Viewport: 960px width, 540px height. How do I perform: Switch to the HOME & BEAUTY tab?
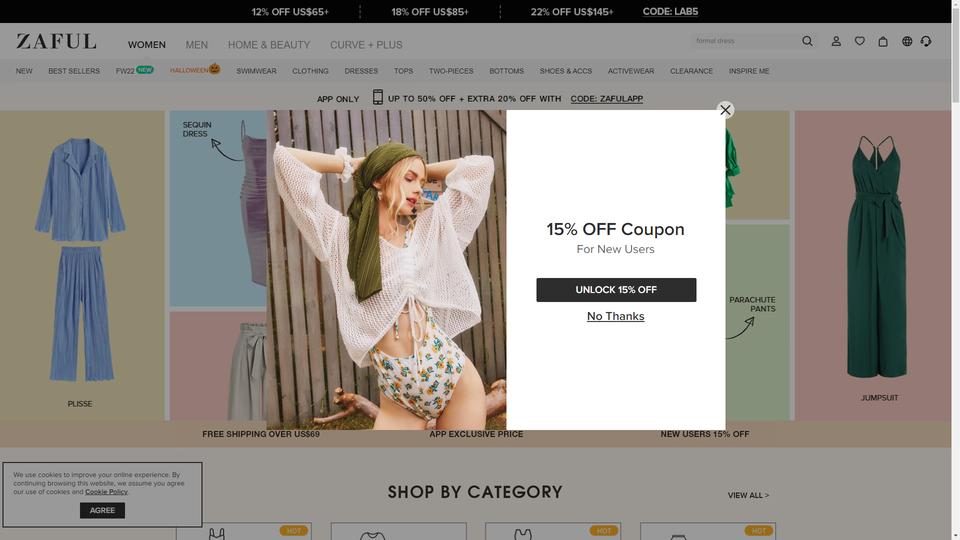[269, 45]
